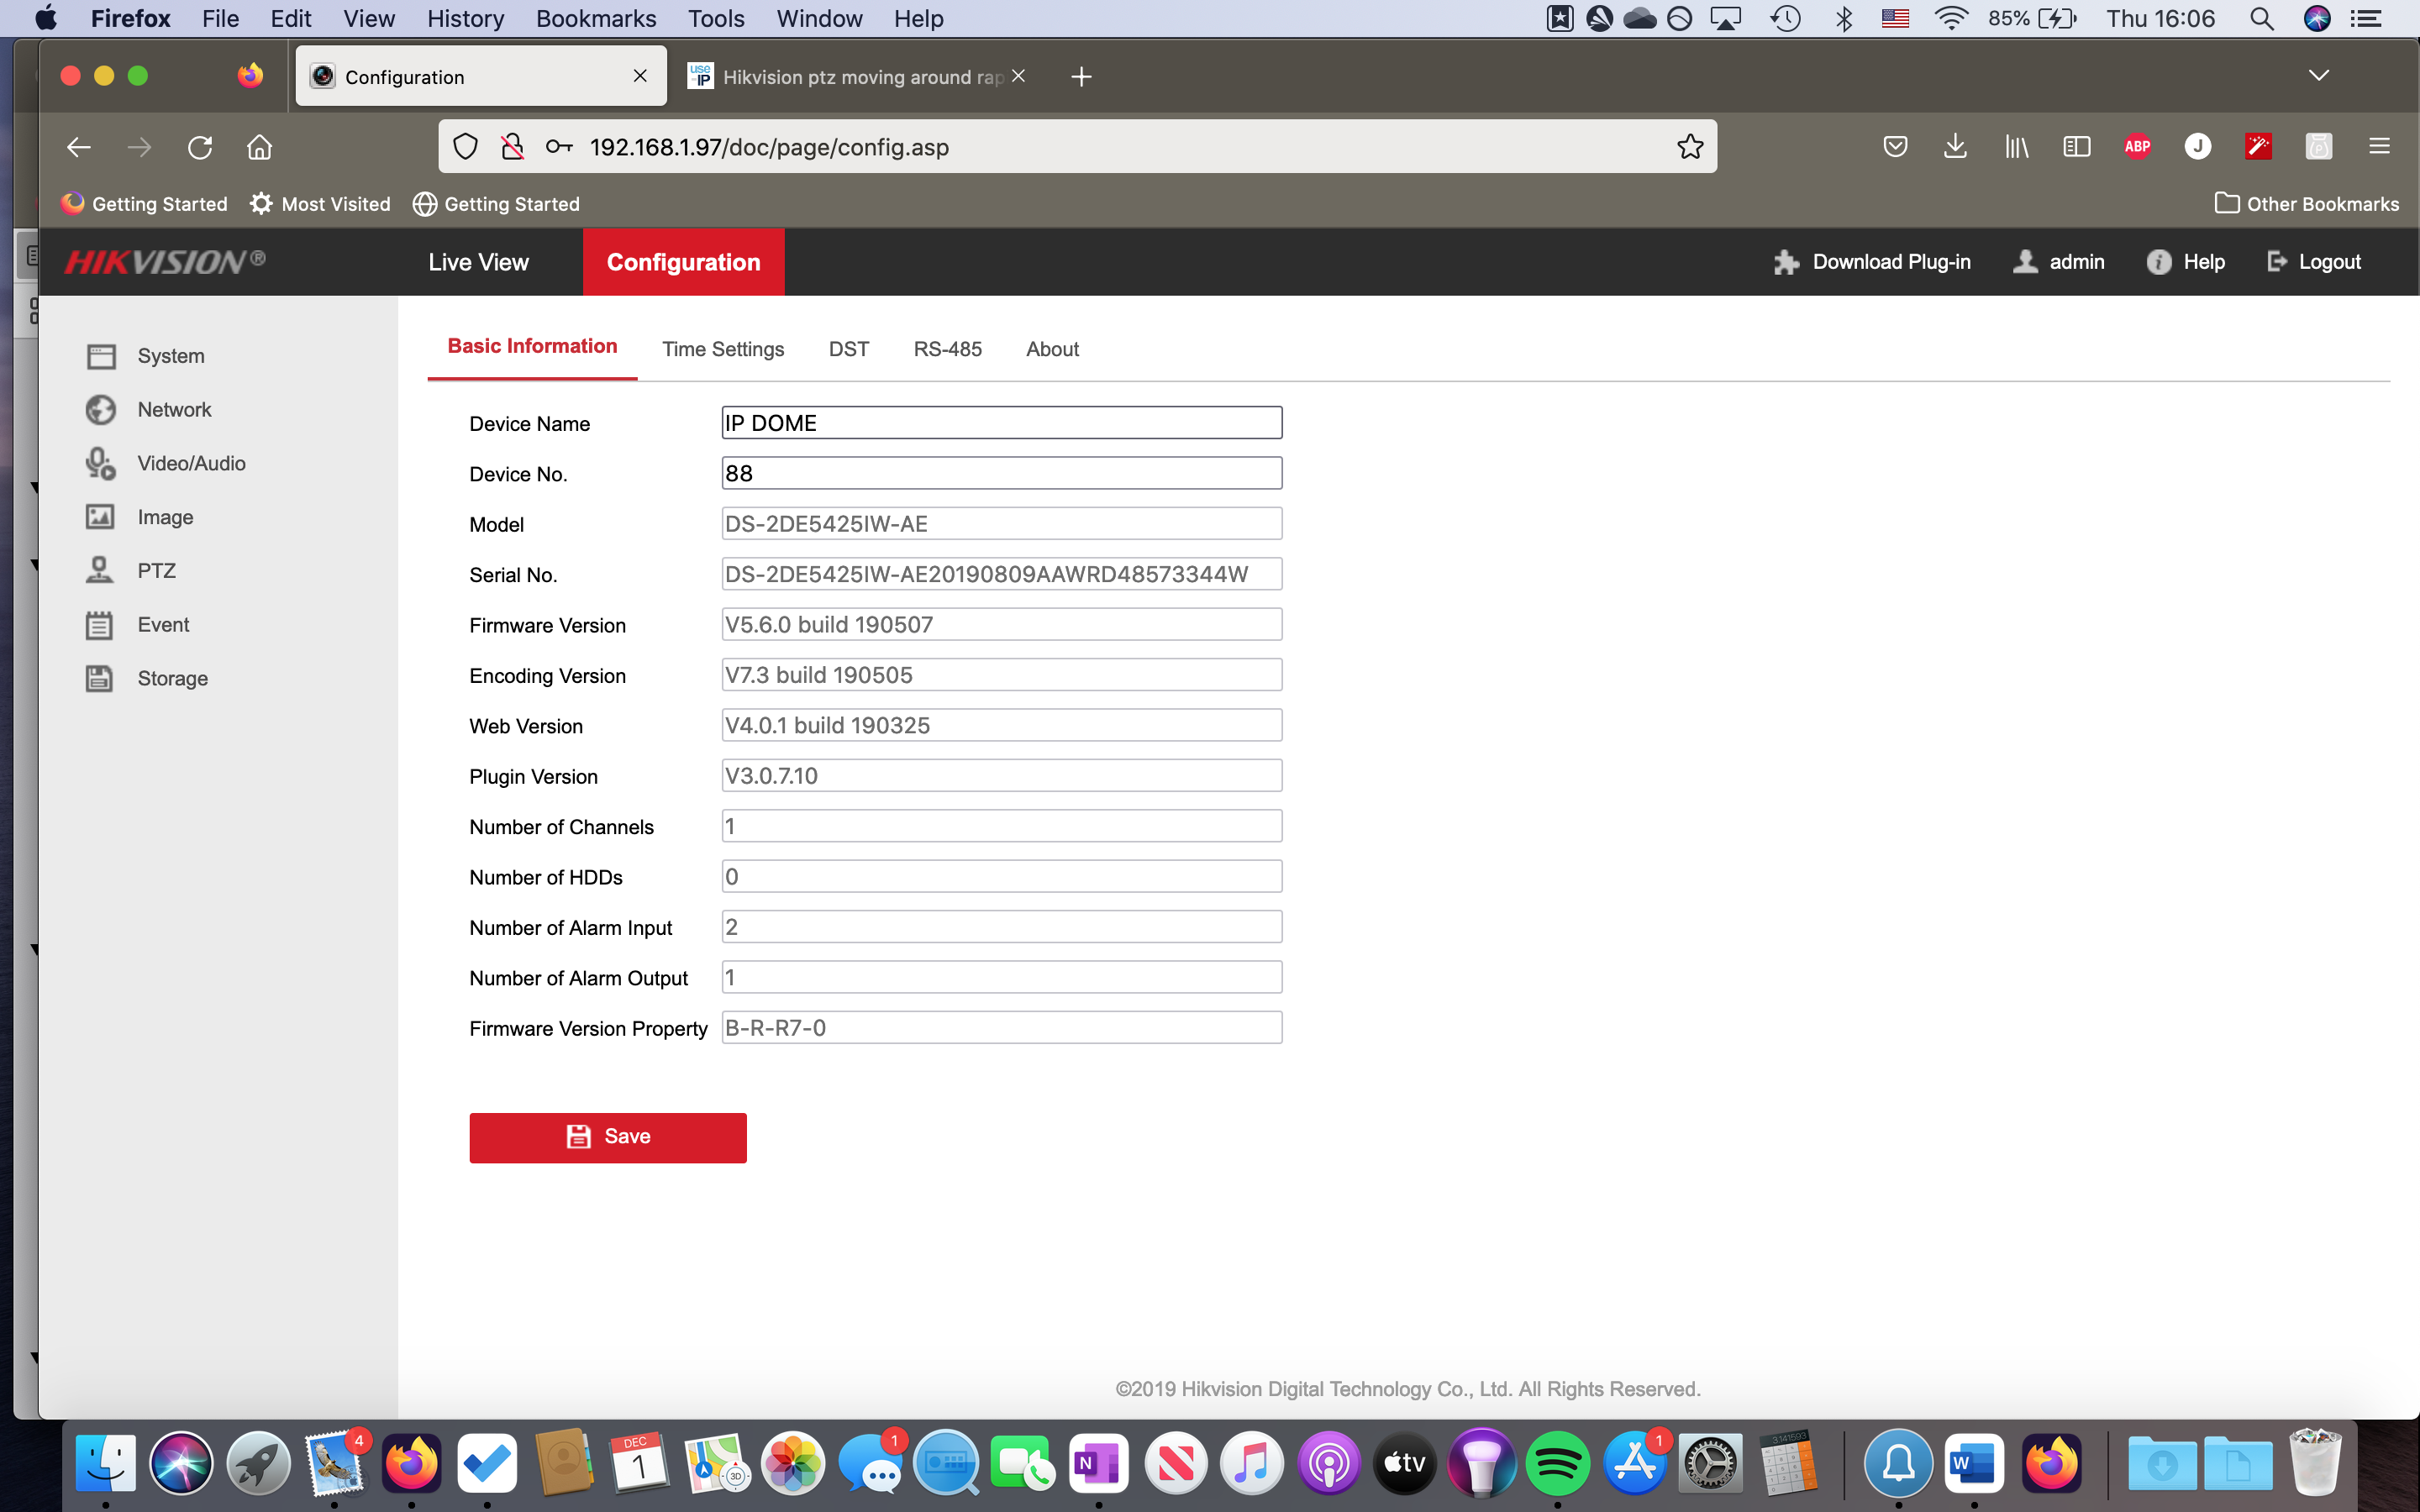Screen dimensions: 2420x1512
Task: Go to Network configuration section
Action: tap(174, 410)
